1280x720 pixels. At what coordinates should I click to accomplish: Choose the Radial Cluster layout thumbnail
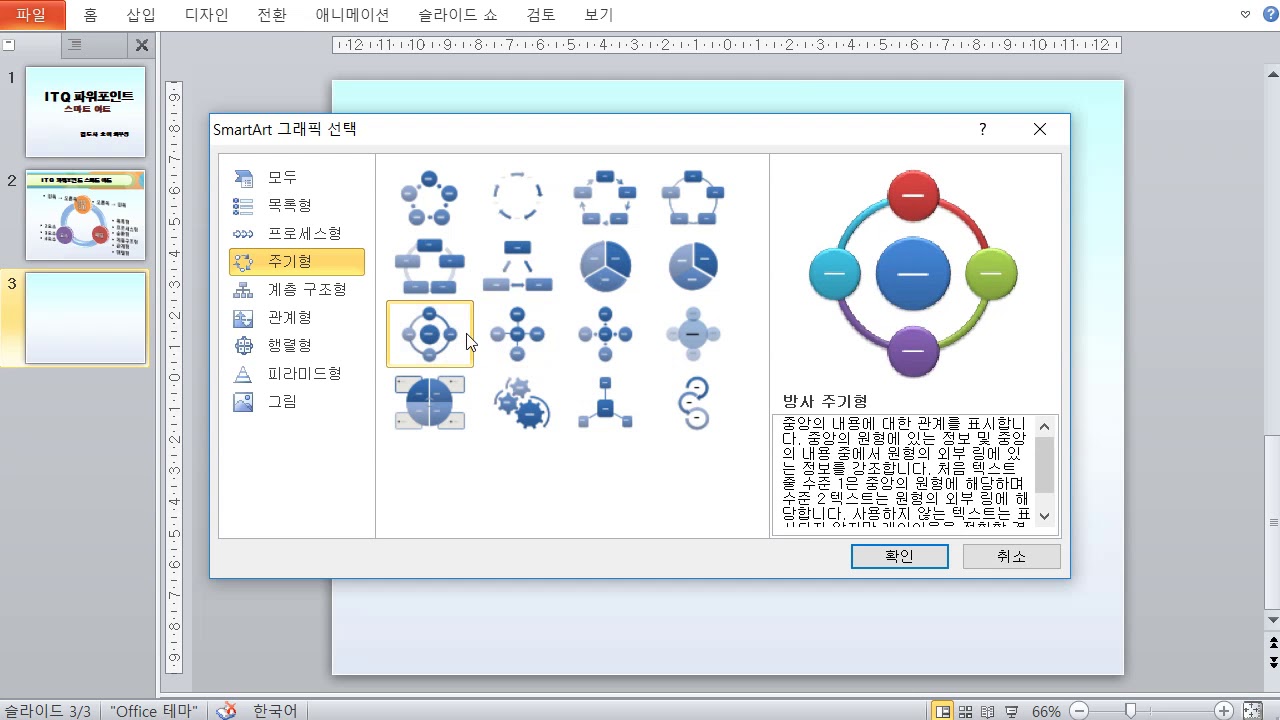605,402
